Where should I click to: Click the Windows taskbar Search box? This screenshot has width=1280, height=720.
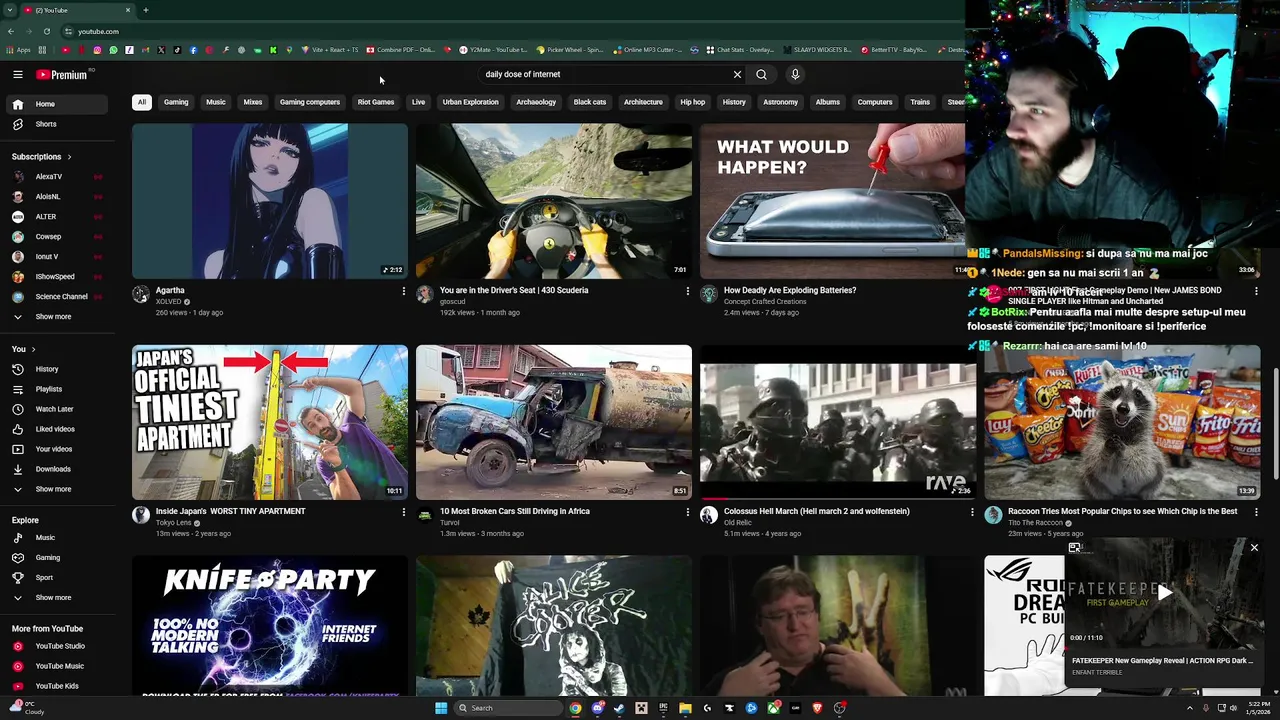pos(506,708)
